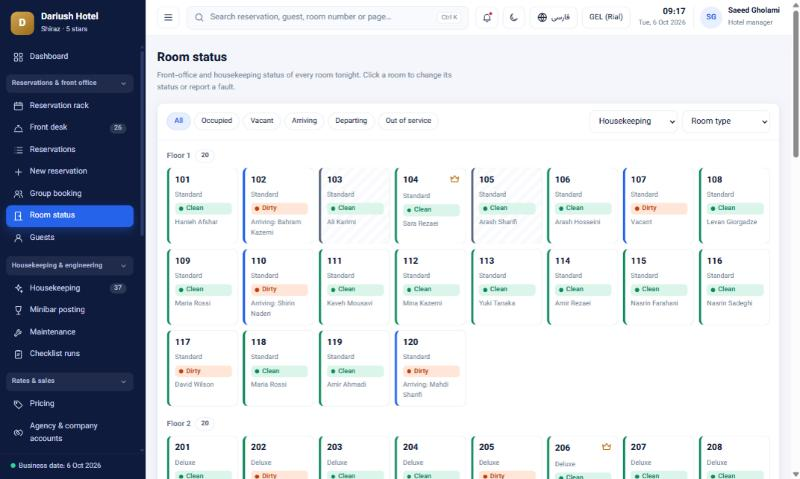Screen dimensions: 800x479
Task: Click the Ctrl K shortcut hint
Action: [449, 17]
